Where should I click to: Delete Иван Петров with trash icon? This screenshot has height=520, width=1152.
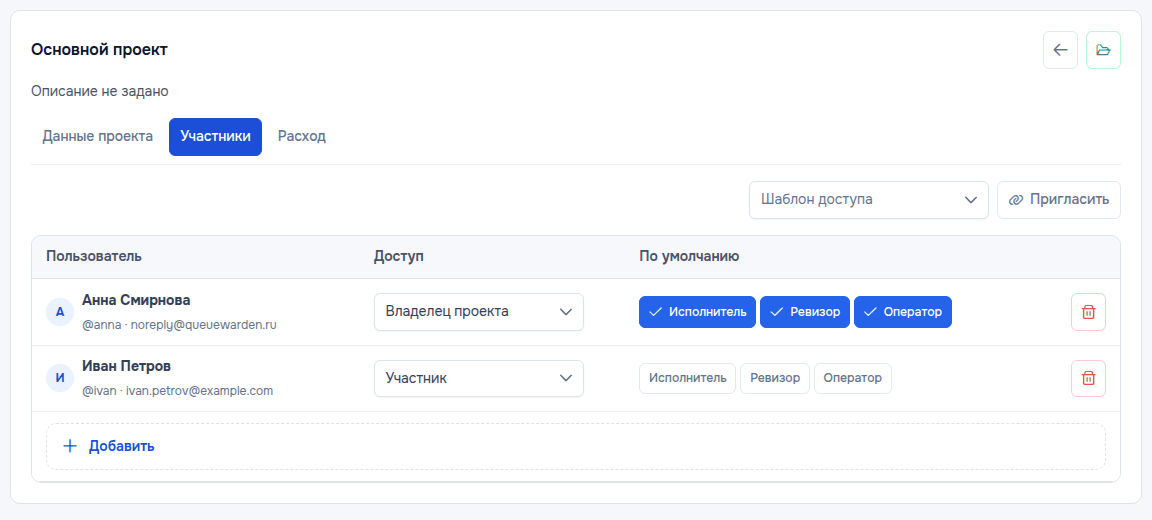1088,378
